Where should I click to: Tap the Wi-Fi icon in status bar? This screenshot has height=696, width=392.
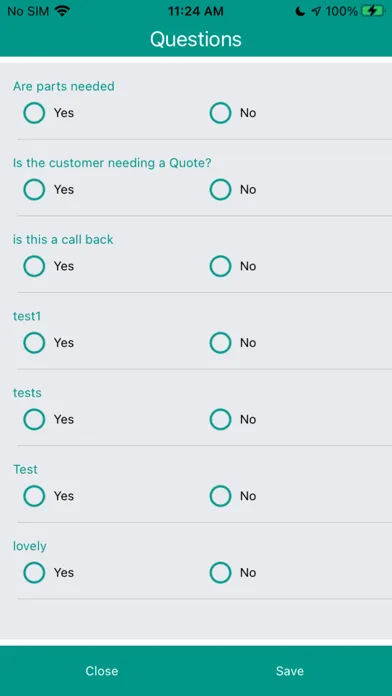(63, 11)
